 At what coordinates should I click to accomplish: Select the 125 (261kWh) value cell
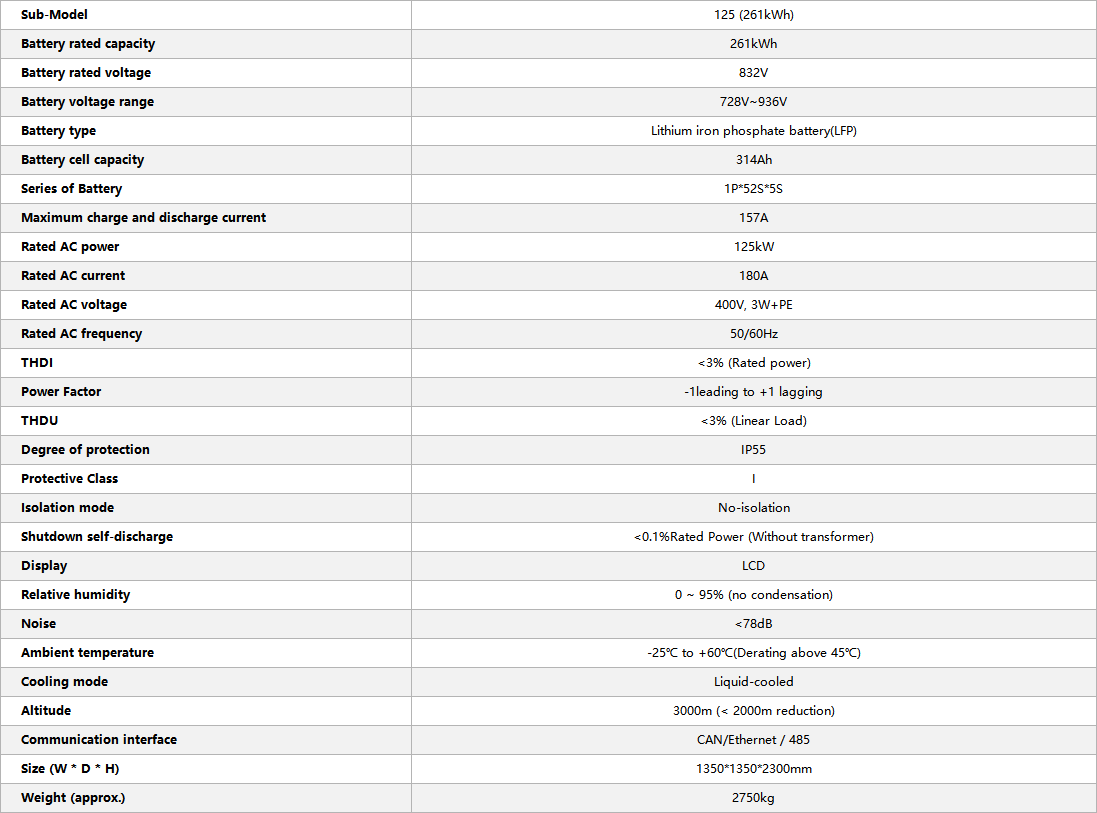tap(753, 15)
